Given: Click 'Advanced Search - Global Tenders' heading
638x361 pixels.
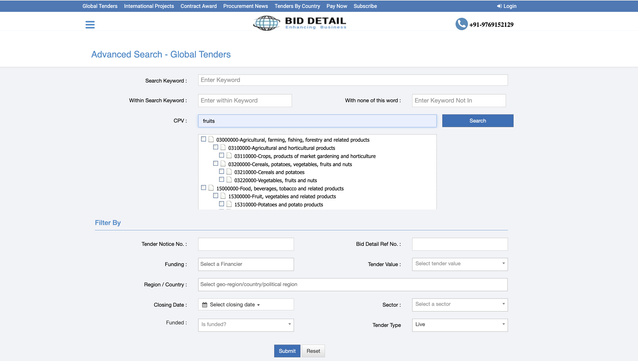Looking at the screenshot, I should 161,55.
